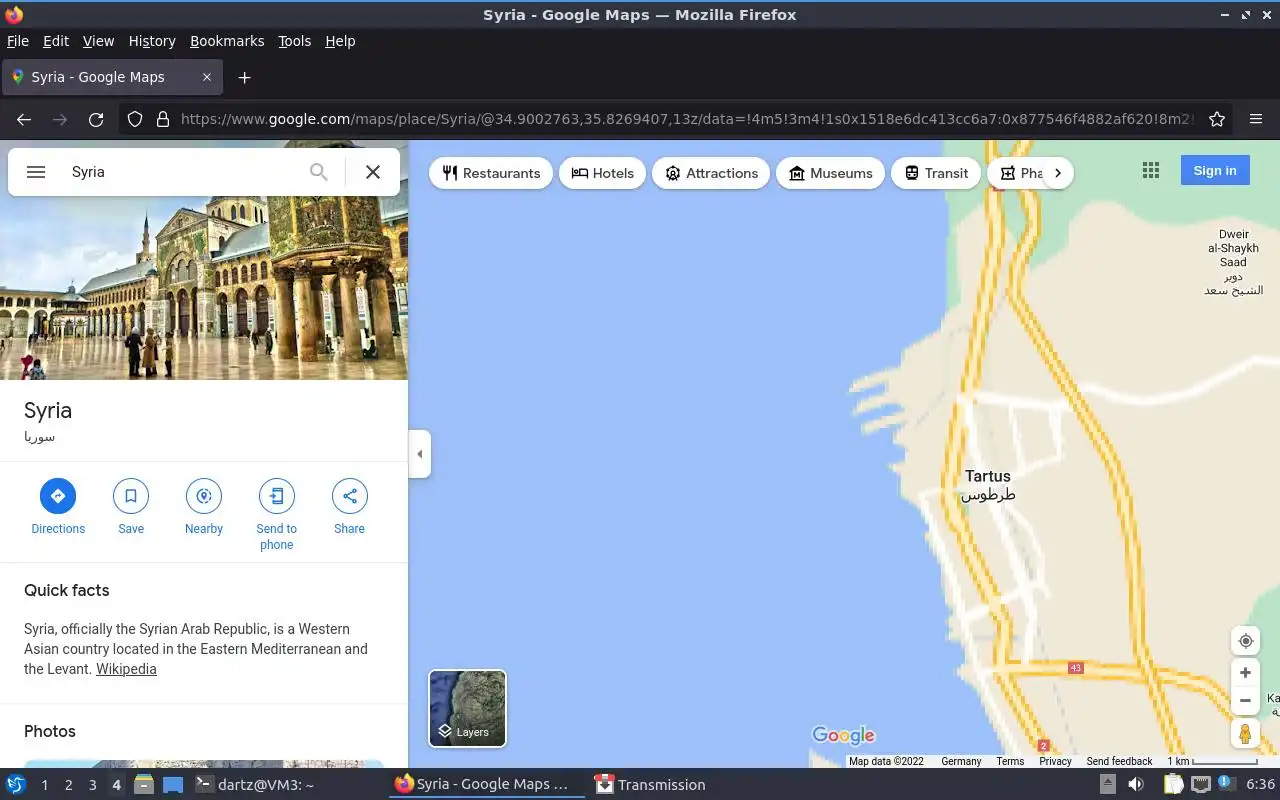Open Firefox Bookmarks menu

[x=227, y=41]
